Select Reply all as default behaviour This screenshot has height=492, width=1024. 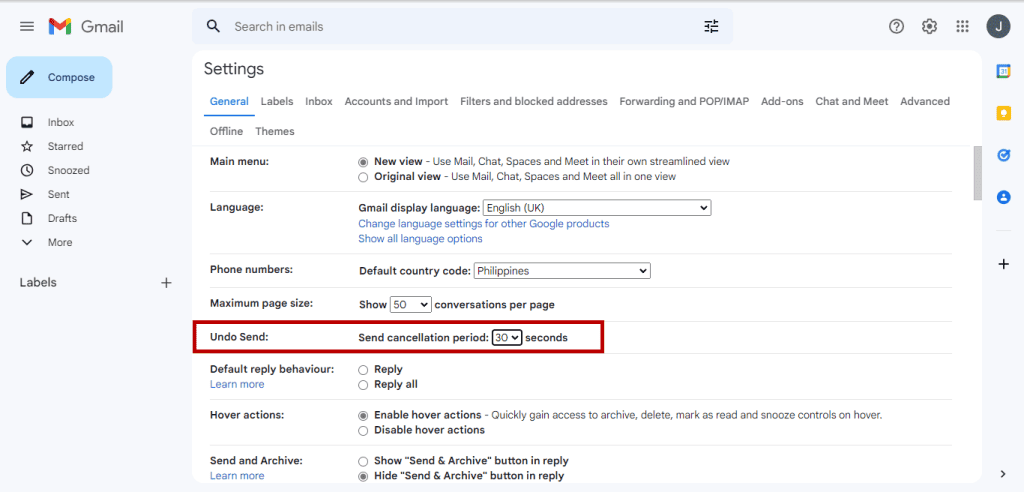[x=363, y=385]
